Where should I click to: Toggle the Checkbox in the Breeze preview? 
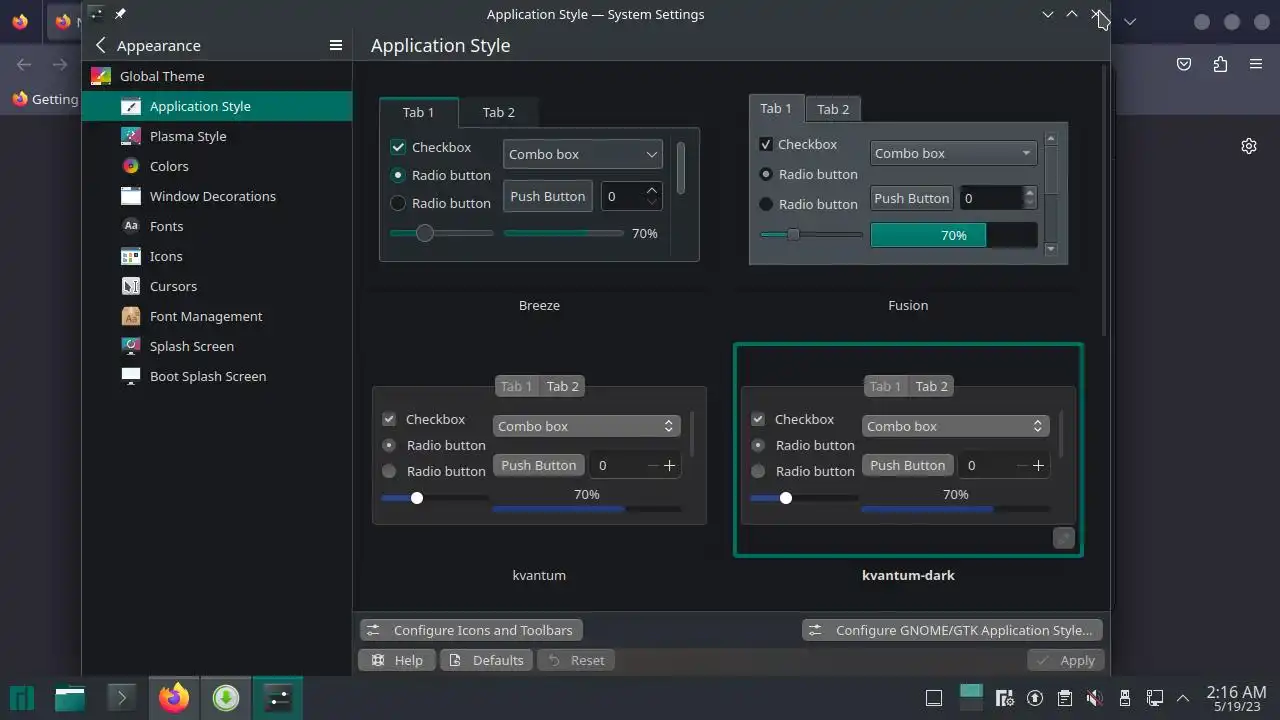tap(398, 147)
